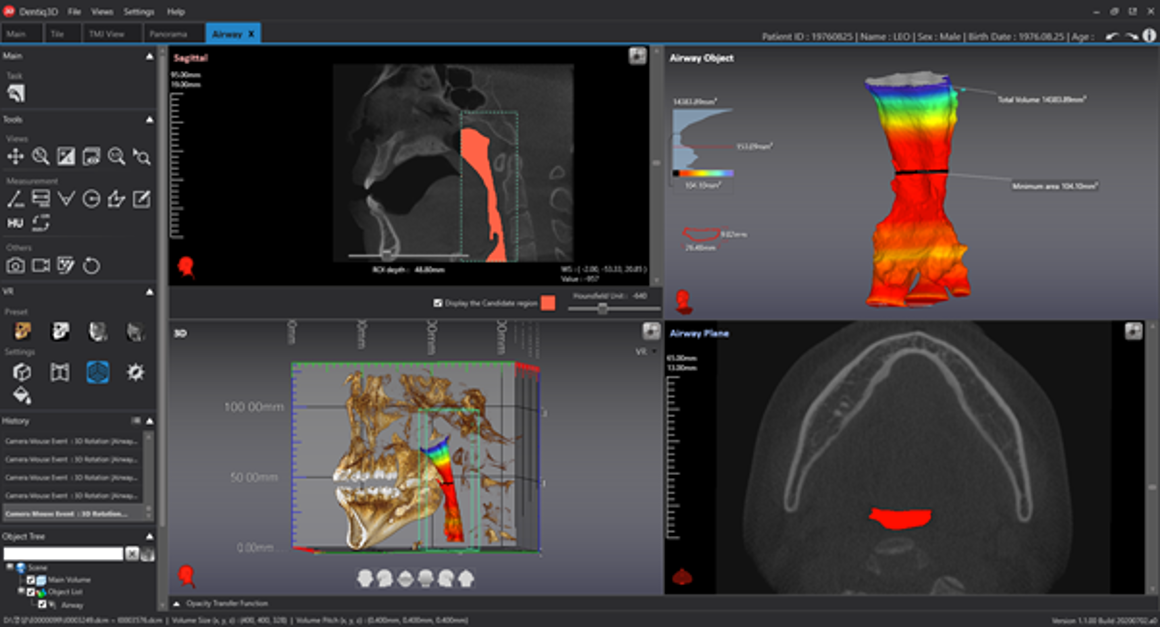Open the VR gear settings icon
Image resolution: width=1160 pixels, height=627 pixels.
click(x=135, y=372)
